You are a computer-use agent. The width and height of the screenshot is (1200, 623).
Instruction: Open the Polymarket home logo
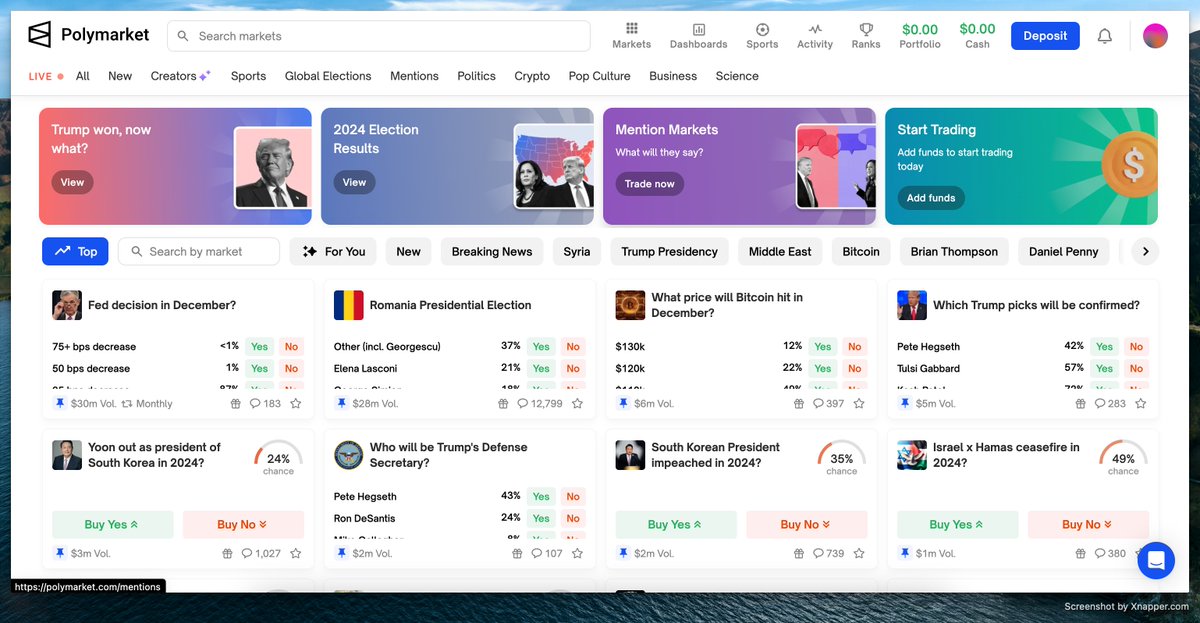pos(88,35)
